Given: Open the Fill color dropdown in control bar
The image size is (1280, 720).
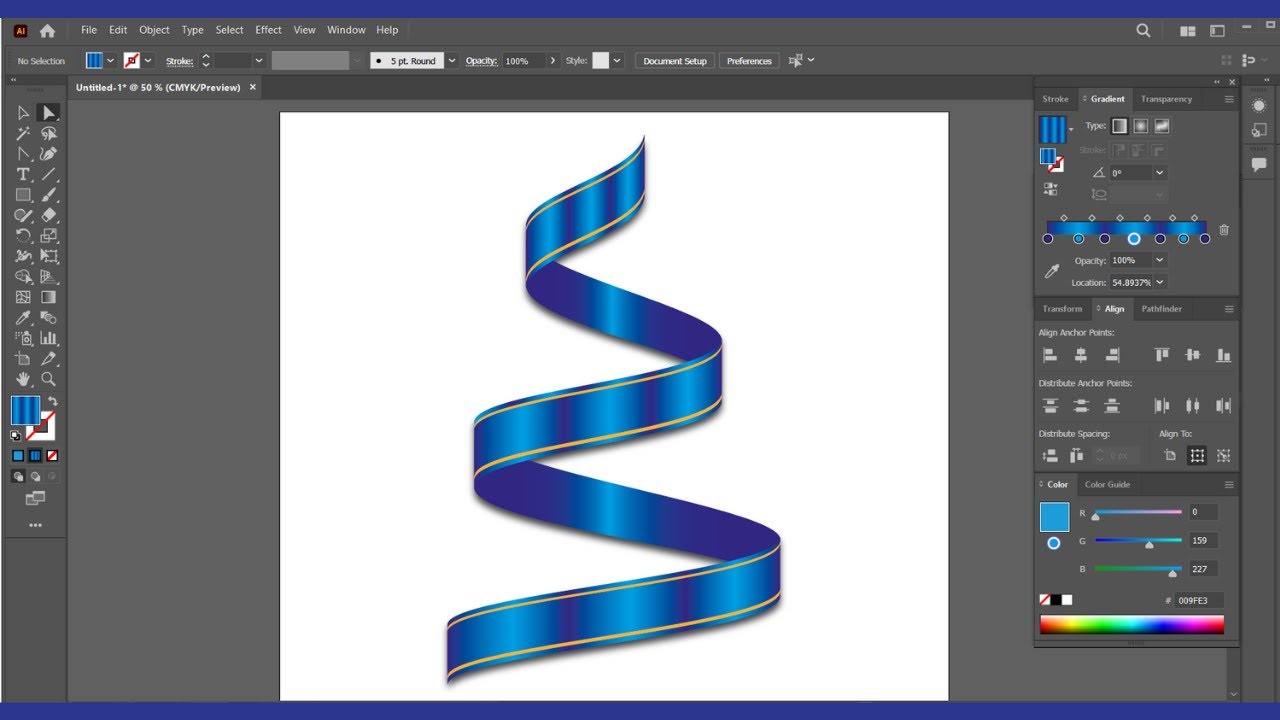Looking at the screenshot, I should pos(110,61).
